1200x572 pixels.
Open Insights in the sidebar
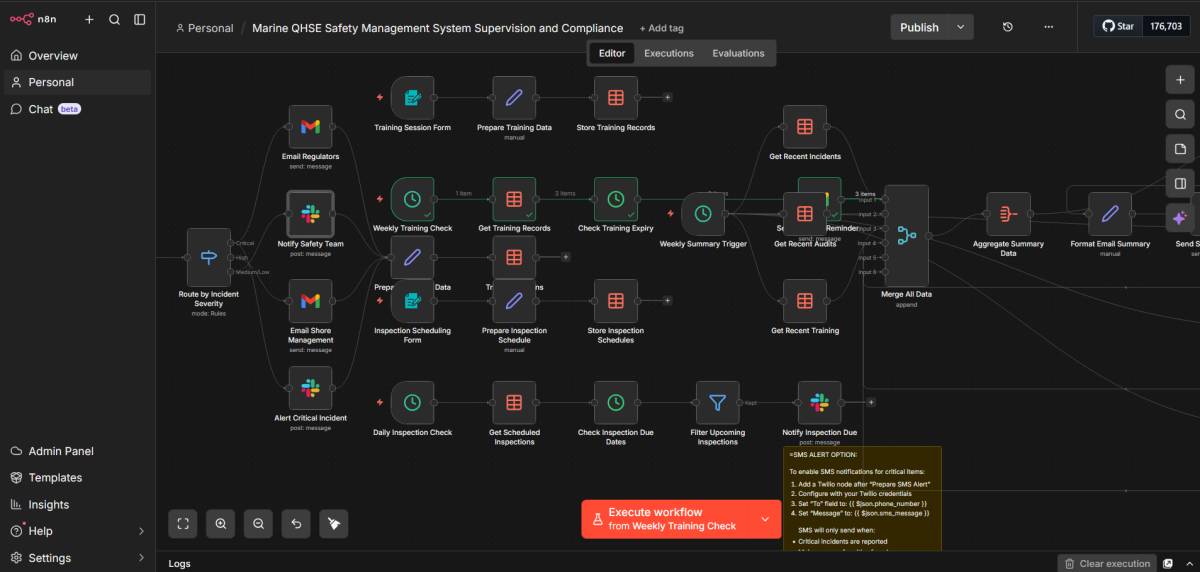[78, 505]
